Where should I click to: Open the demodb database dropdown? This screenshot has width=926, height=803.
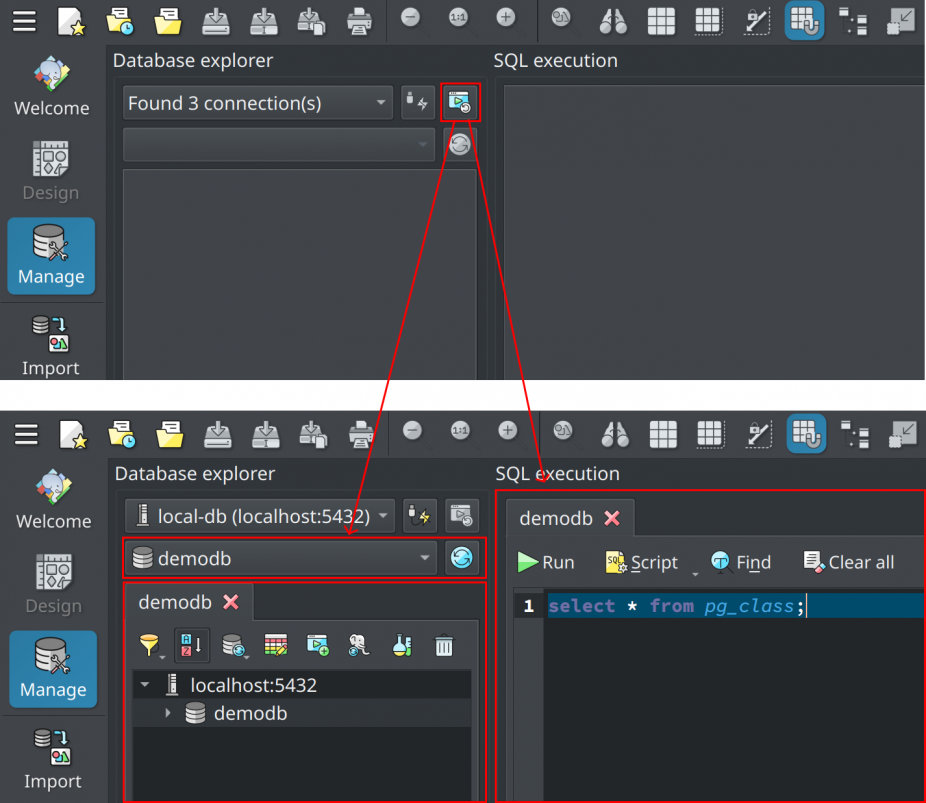tap(281, 558)
